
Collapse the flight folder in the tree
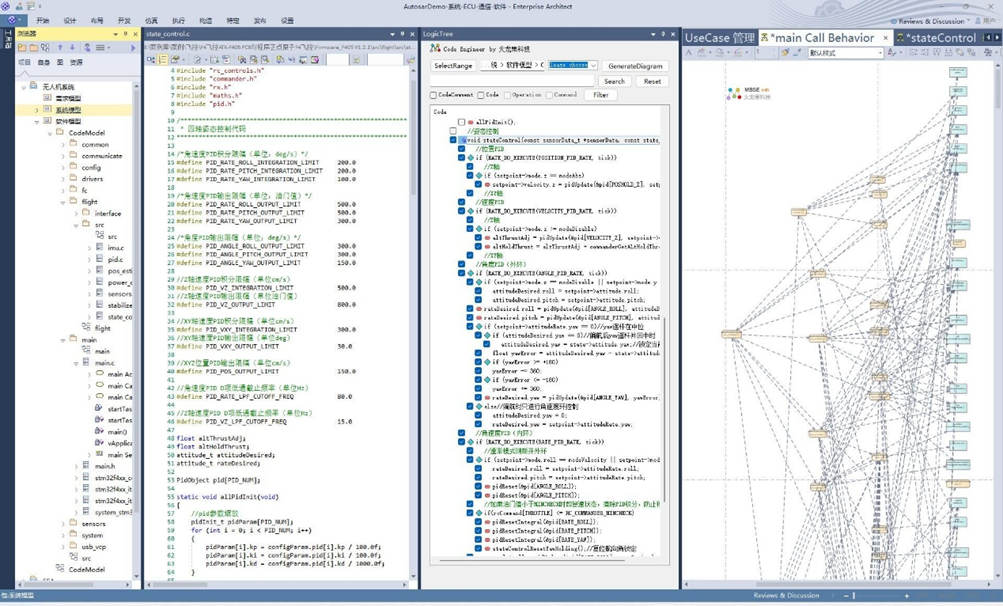[x=64, y=202]
